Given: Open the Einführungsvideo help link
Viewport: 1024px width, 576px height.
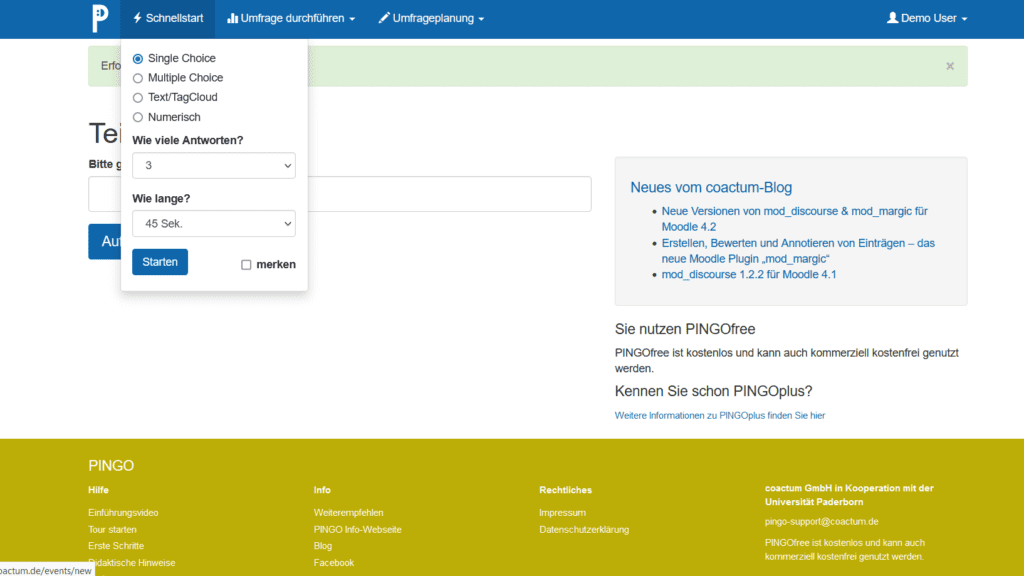Looking at the screenshot, I should point(121,512).
